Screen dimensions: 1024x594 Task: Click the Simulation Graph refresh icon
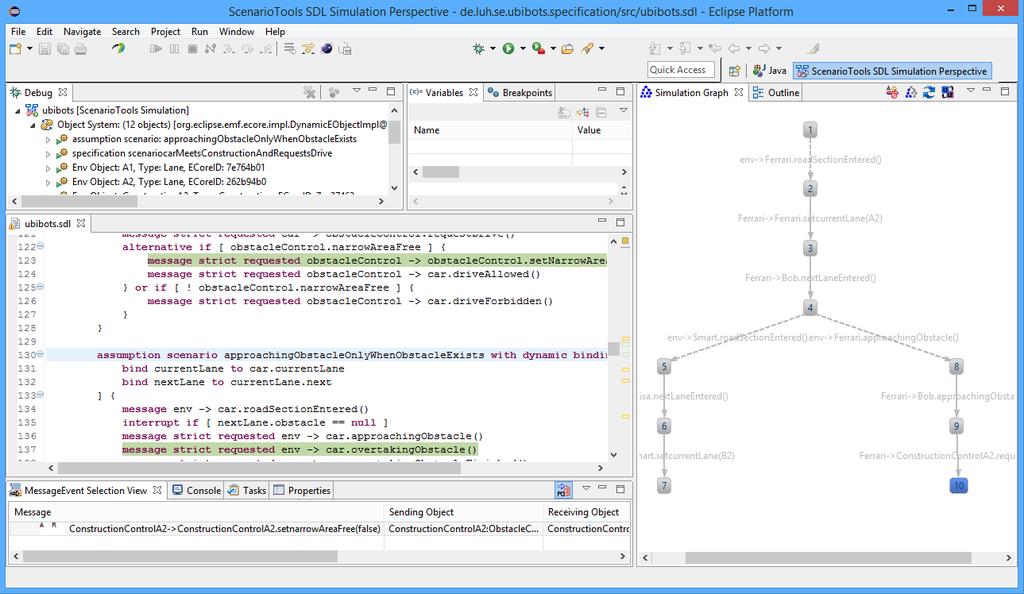pyautogui.click(x=929, y=93)
